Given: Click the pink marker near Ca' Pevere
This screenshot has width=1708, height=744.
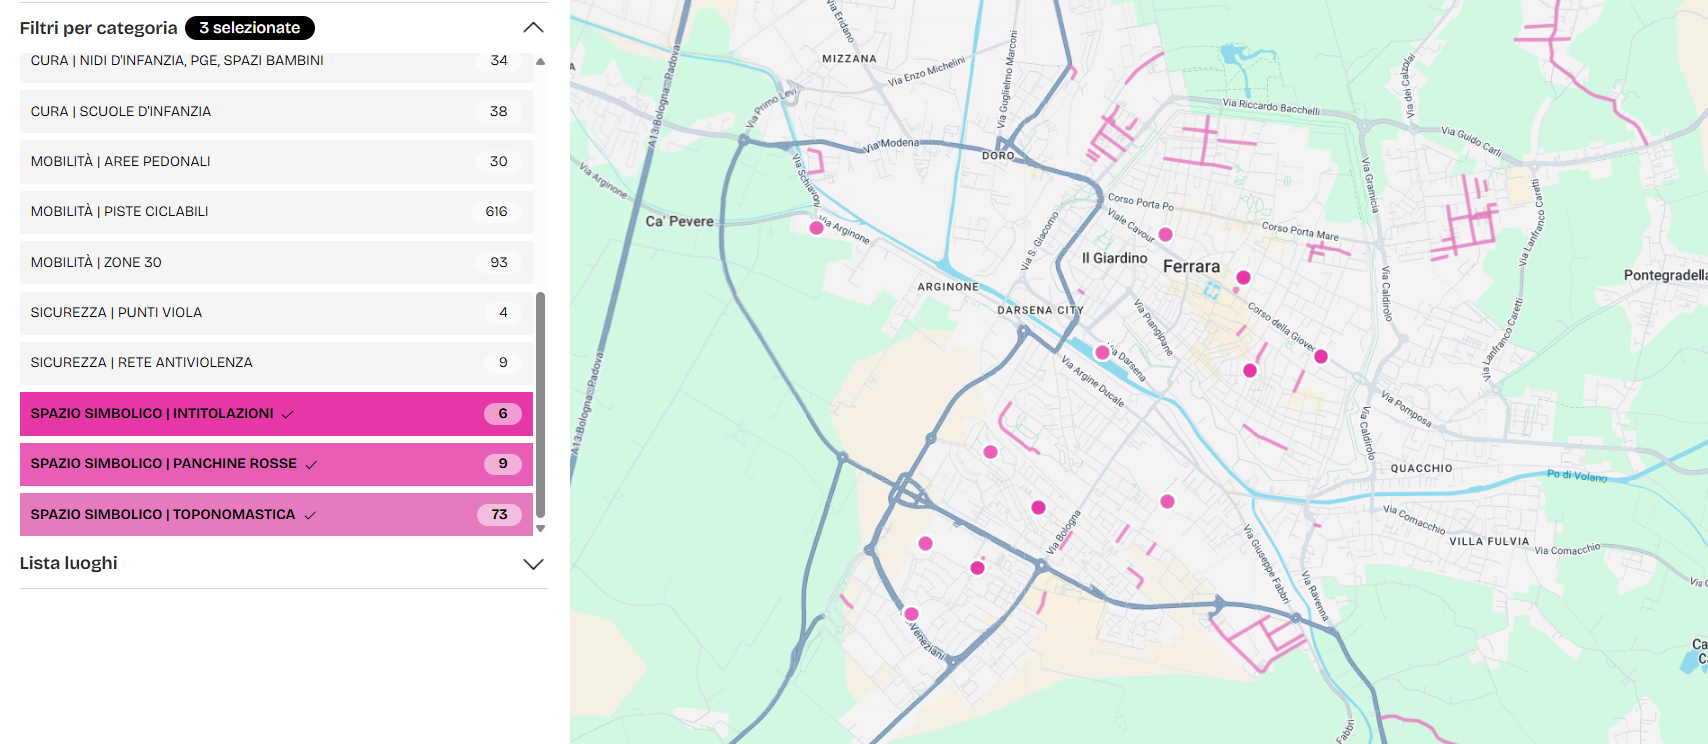Looking at the screenshot, I should coord(816,228).
